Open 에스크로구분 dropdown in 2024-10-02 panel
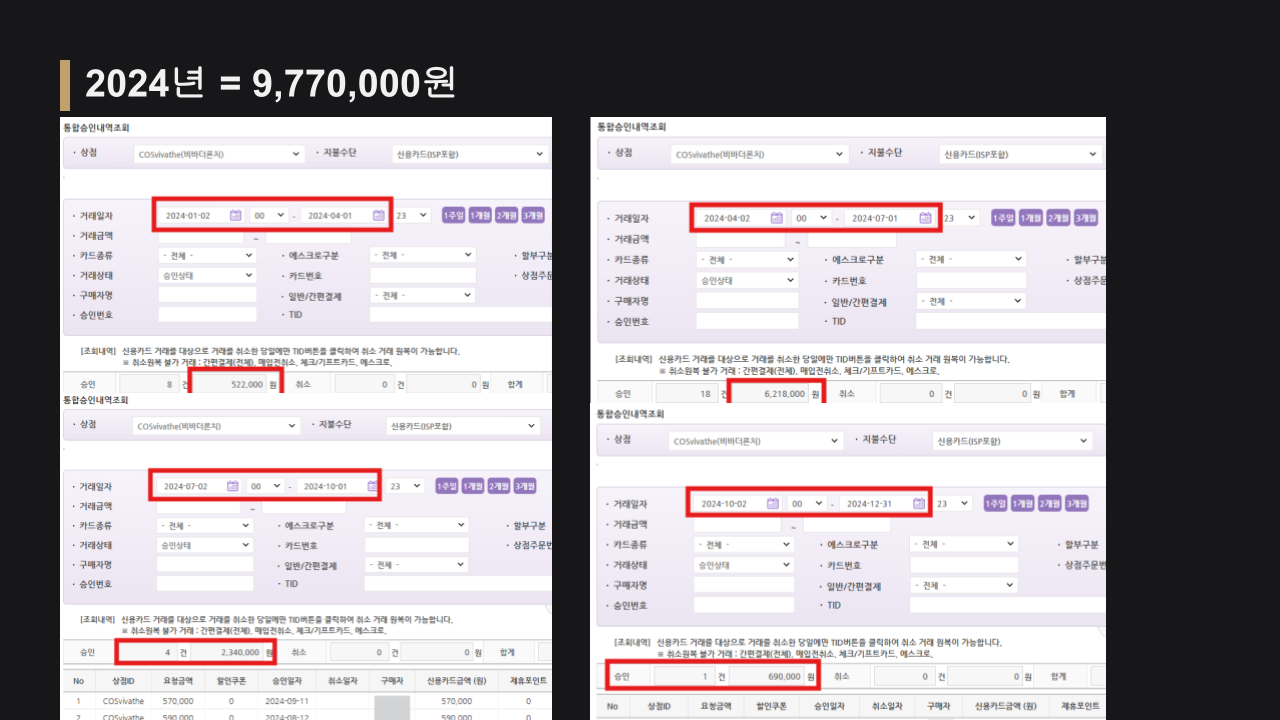 tap(964, 544)
